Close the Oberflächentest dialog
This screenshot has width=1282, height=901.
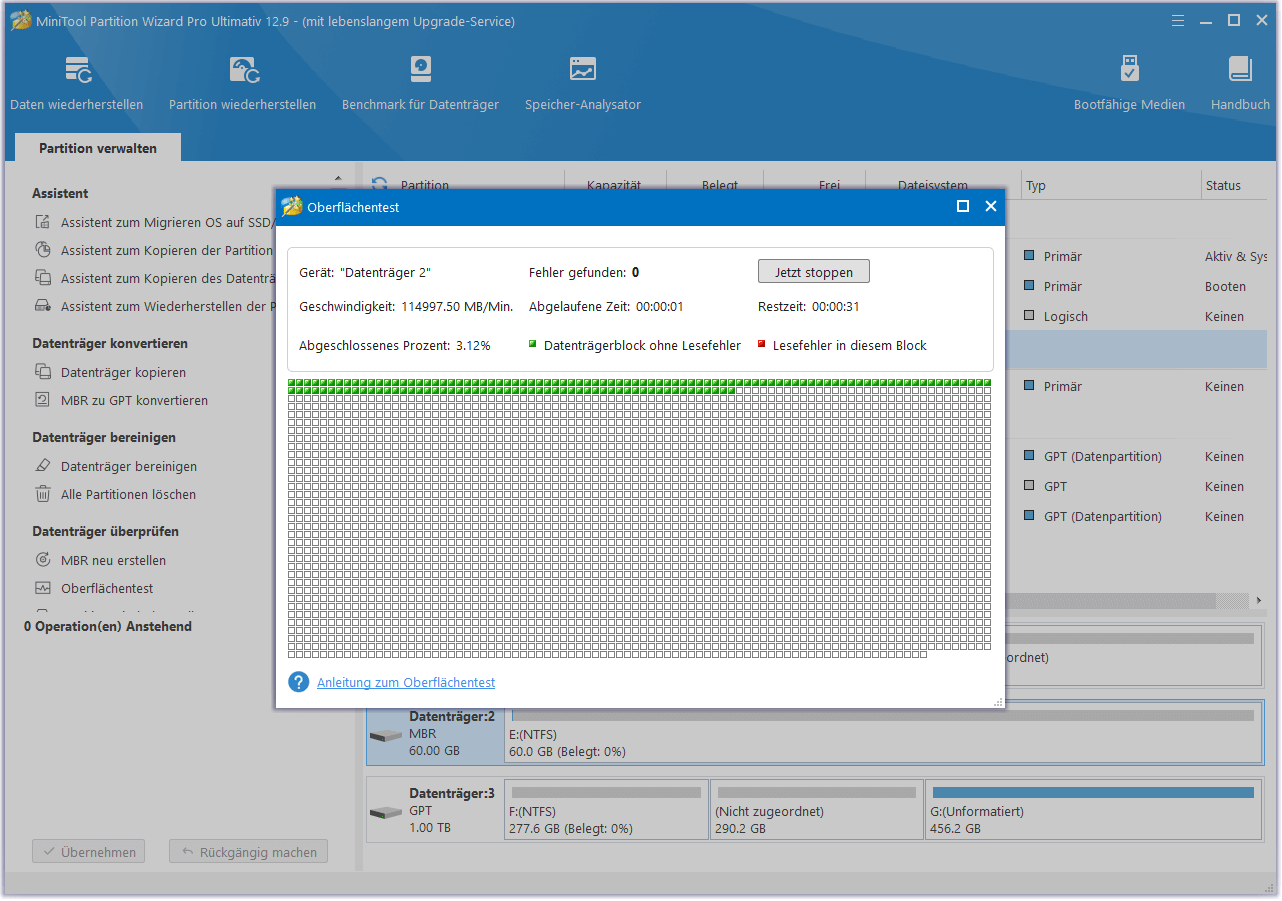[991, 206]
